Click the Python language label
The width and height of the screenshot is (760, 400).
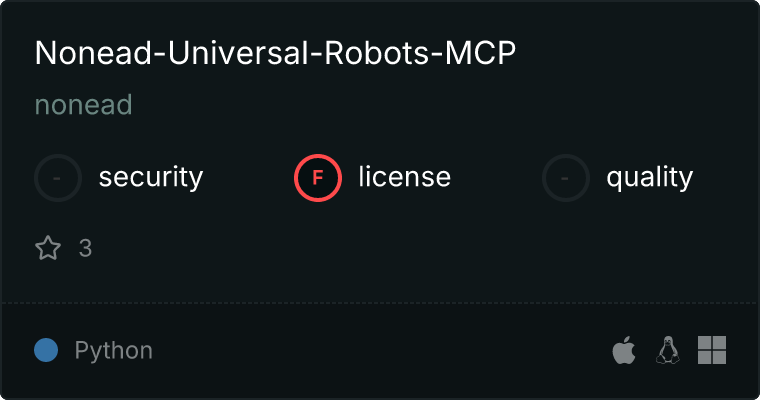pos(114,351)
